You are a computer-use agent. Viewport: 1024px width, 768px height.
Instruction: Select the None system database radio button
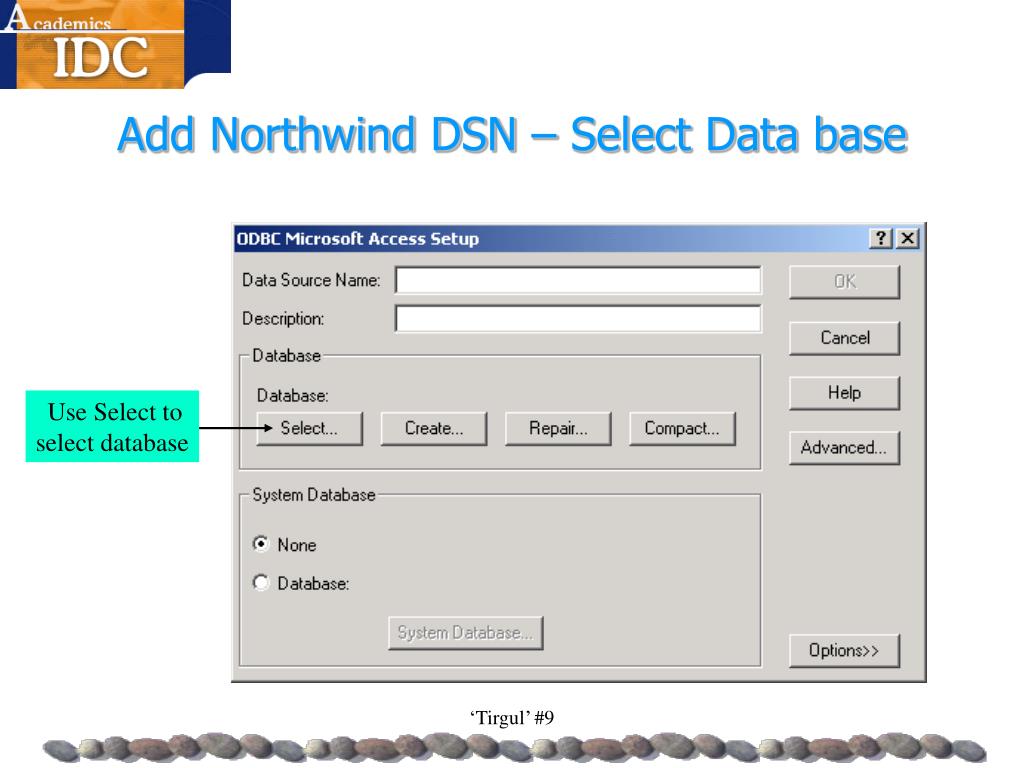pos(261,544)
